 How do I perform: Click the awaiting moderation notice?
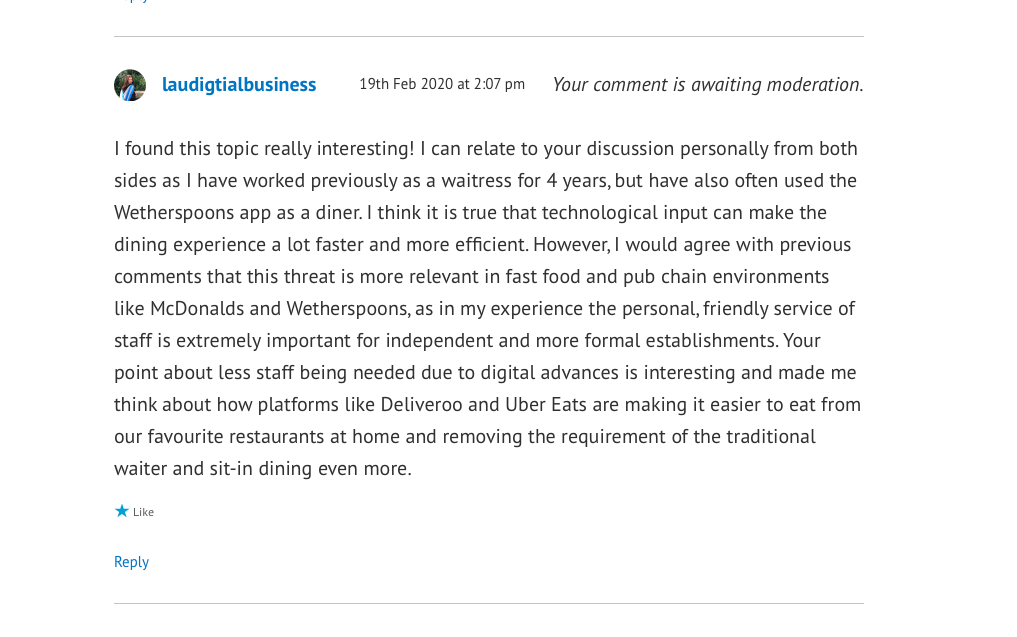(707, 85)
